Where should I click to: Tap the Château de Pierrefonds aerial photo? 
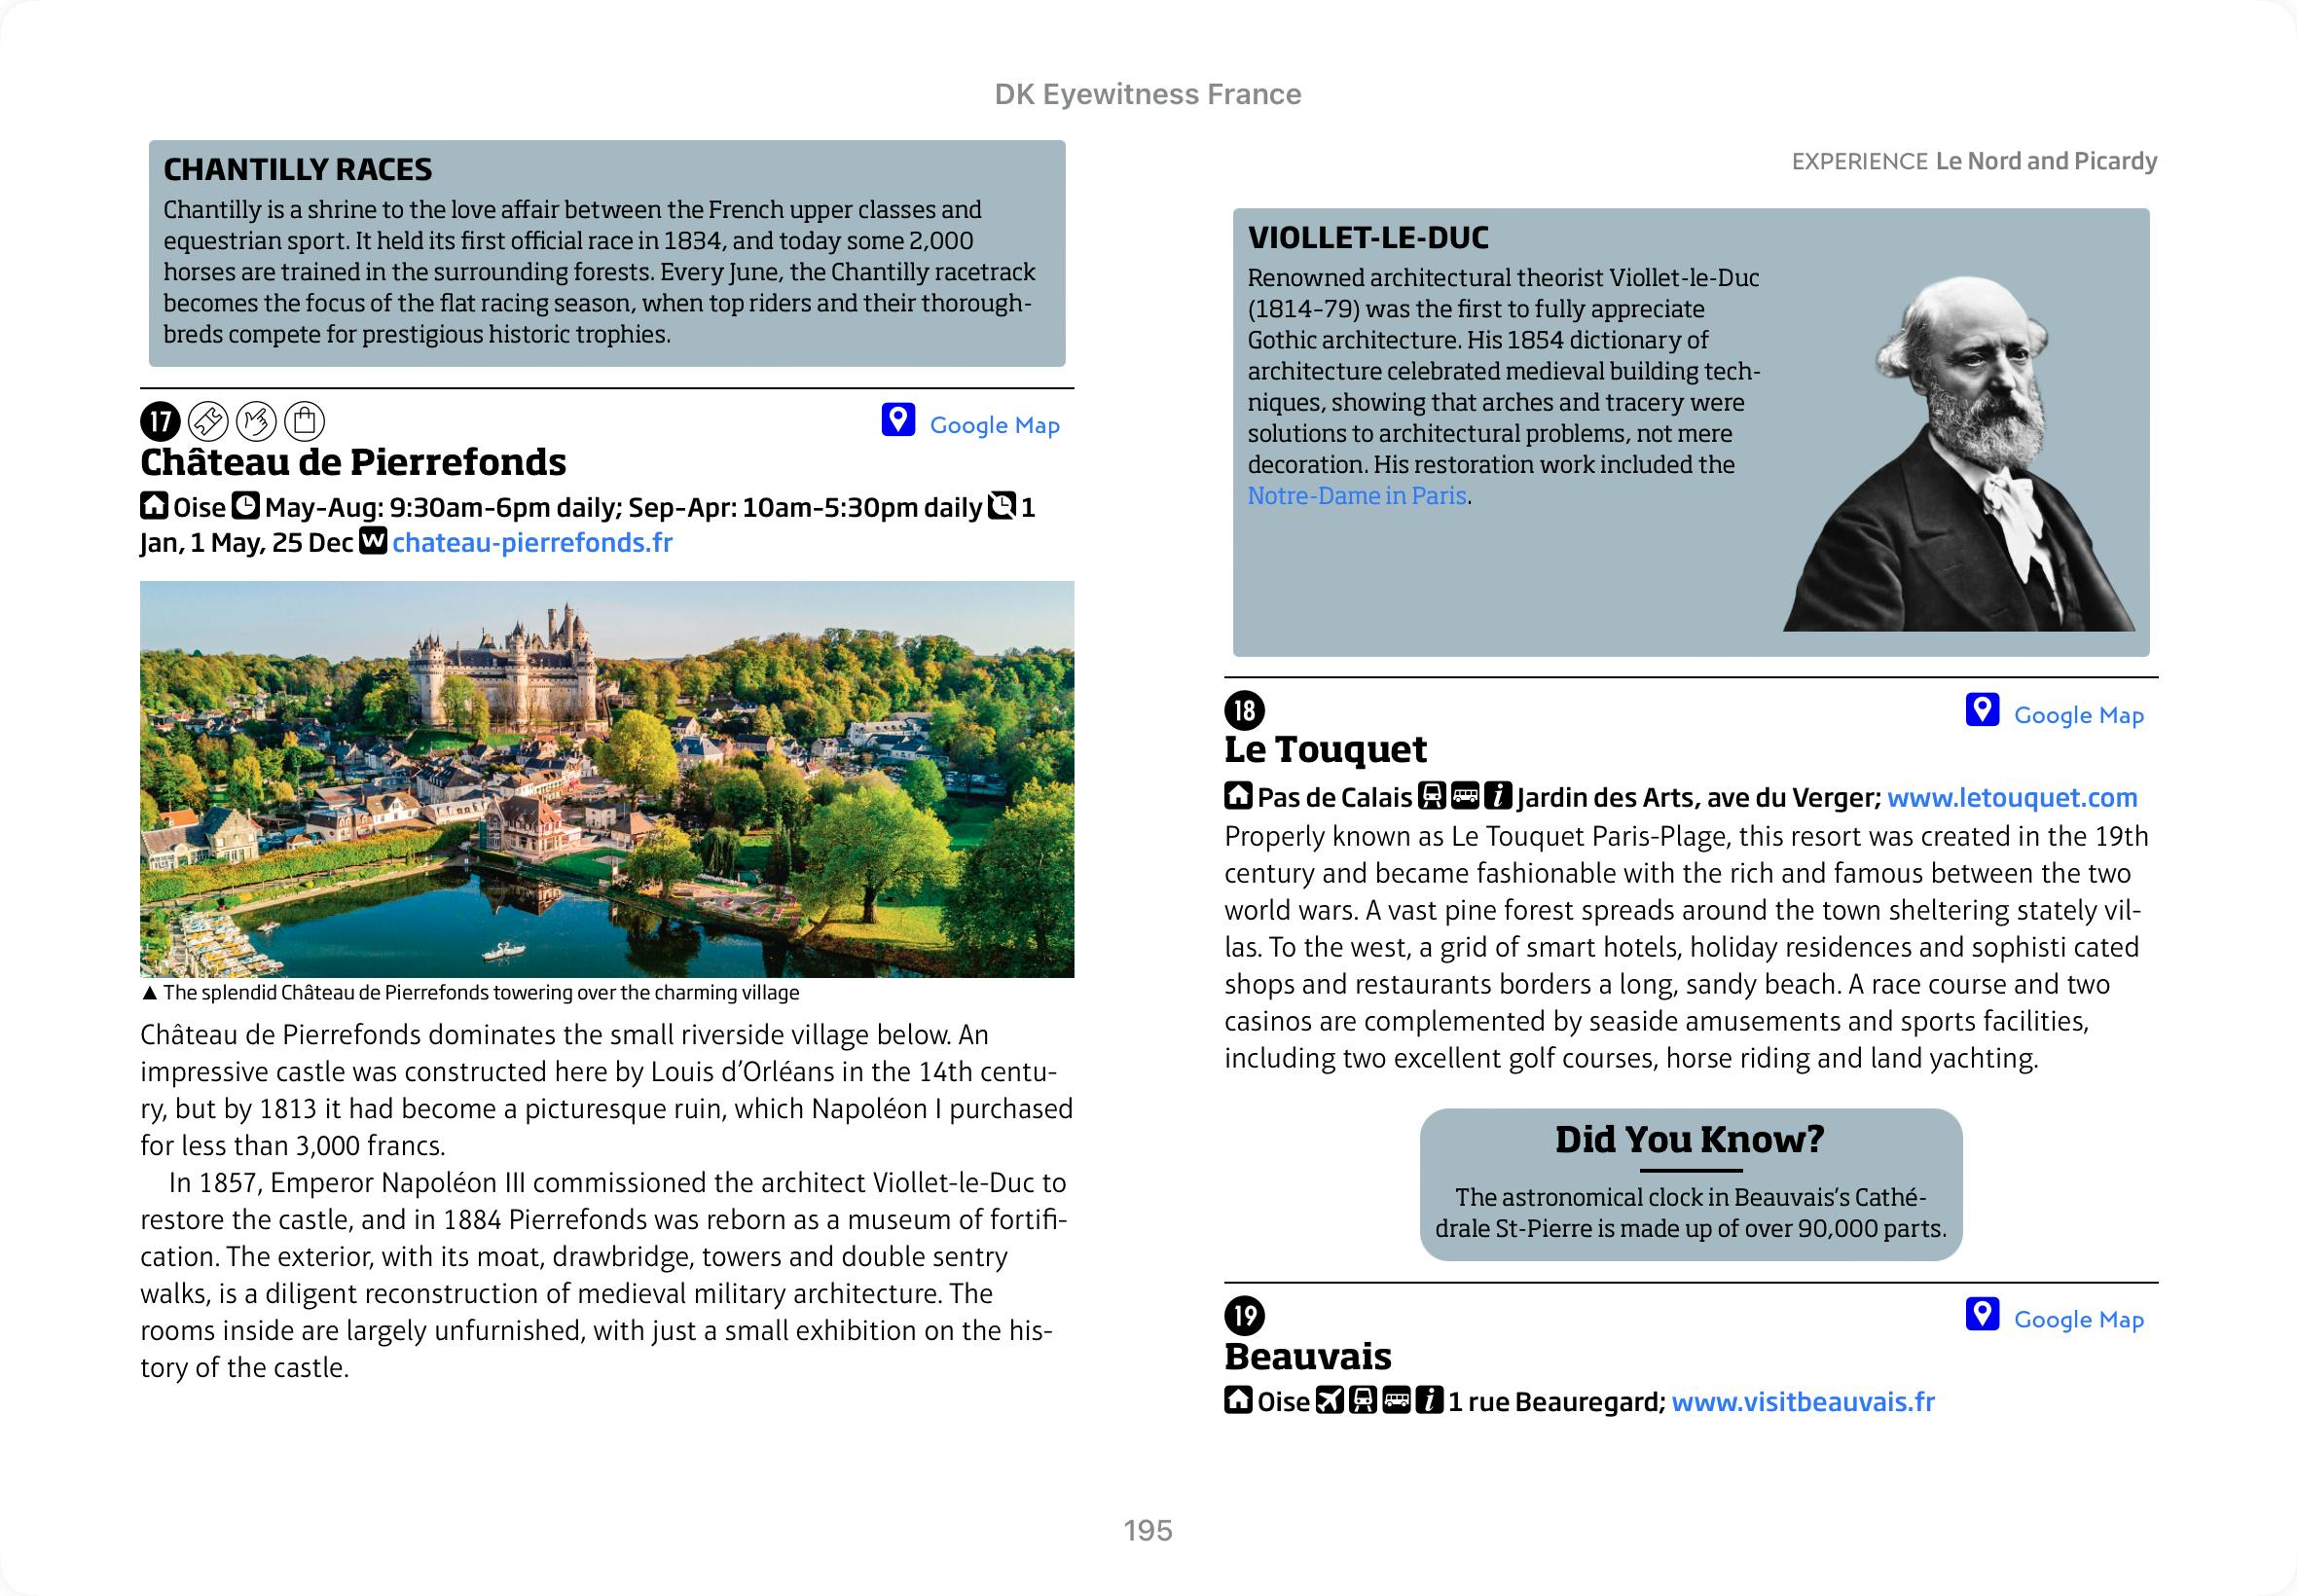tap(607, 779)
